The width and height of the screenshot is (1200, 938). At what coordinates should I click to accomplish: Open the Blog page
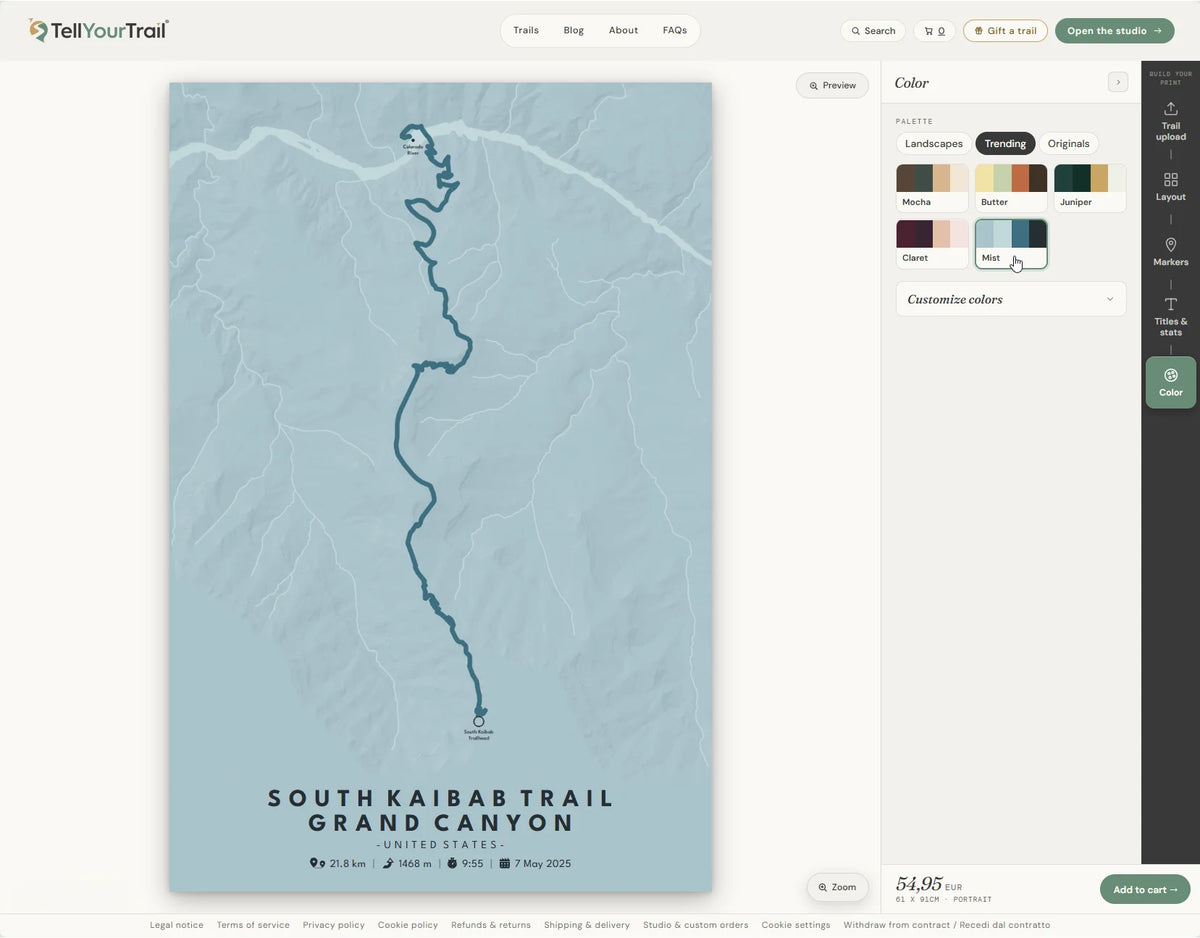pos(574,30)
